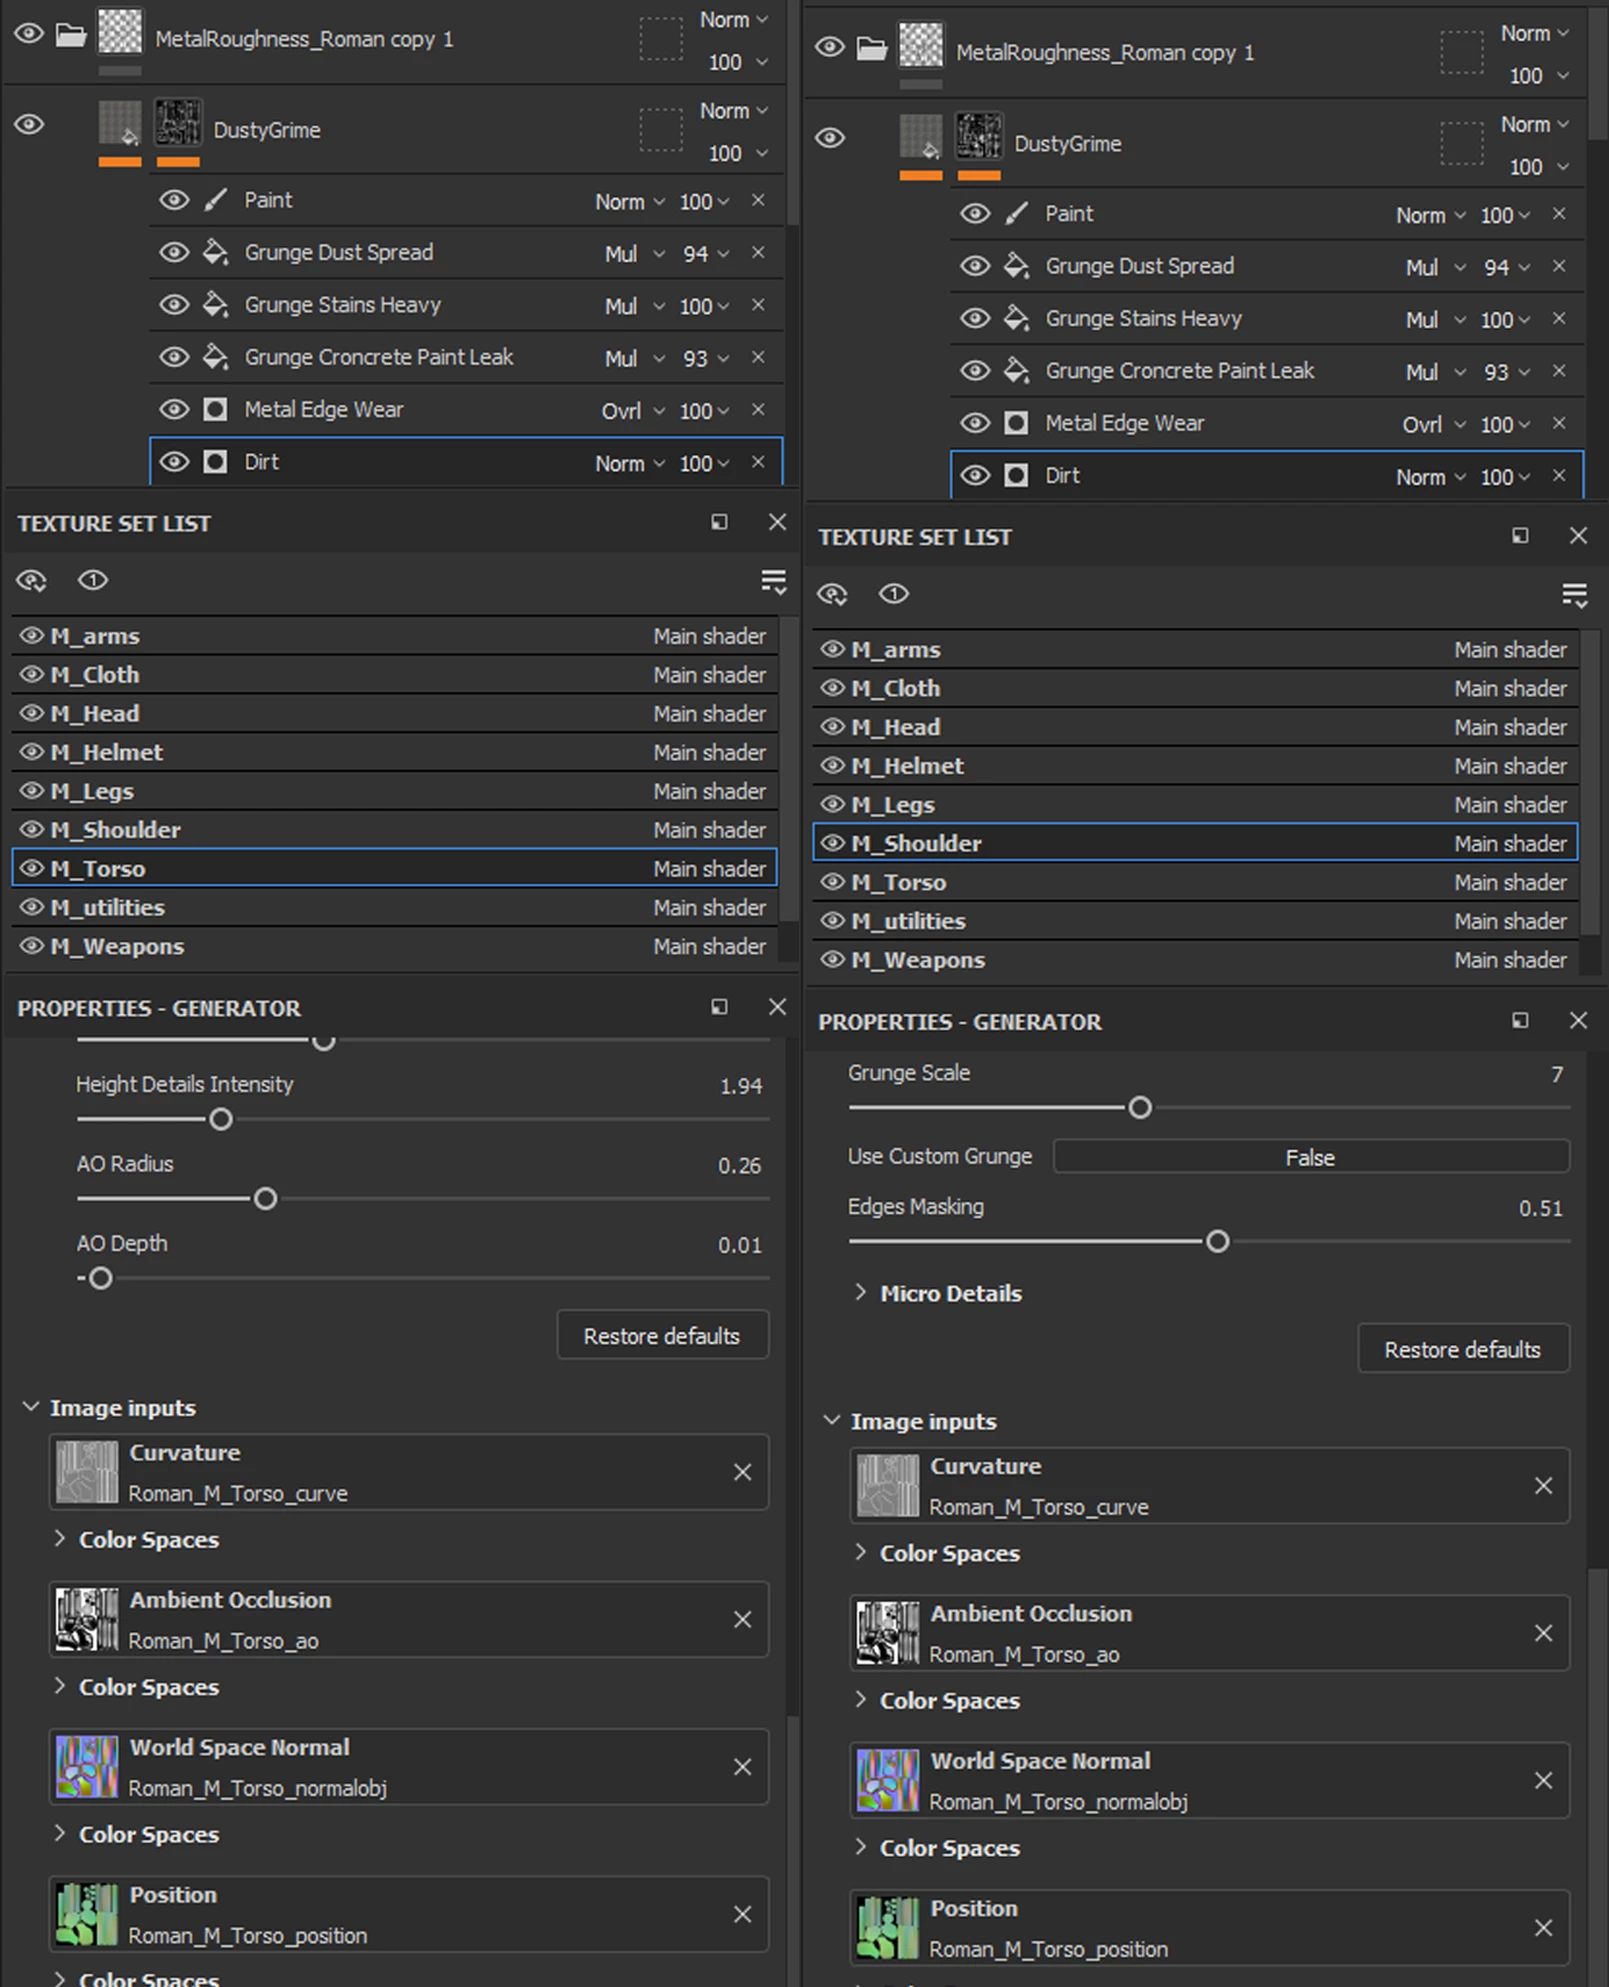Toggle visibility of left Grunge Dust Spread
Image resolution: width=1609 pixels, height=1987 pixels.
[x=174, y=252]
